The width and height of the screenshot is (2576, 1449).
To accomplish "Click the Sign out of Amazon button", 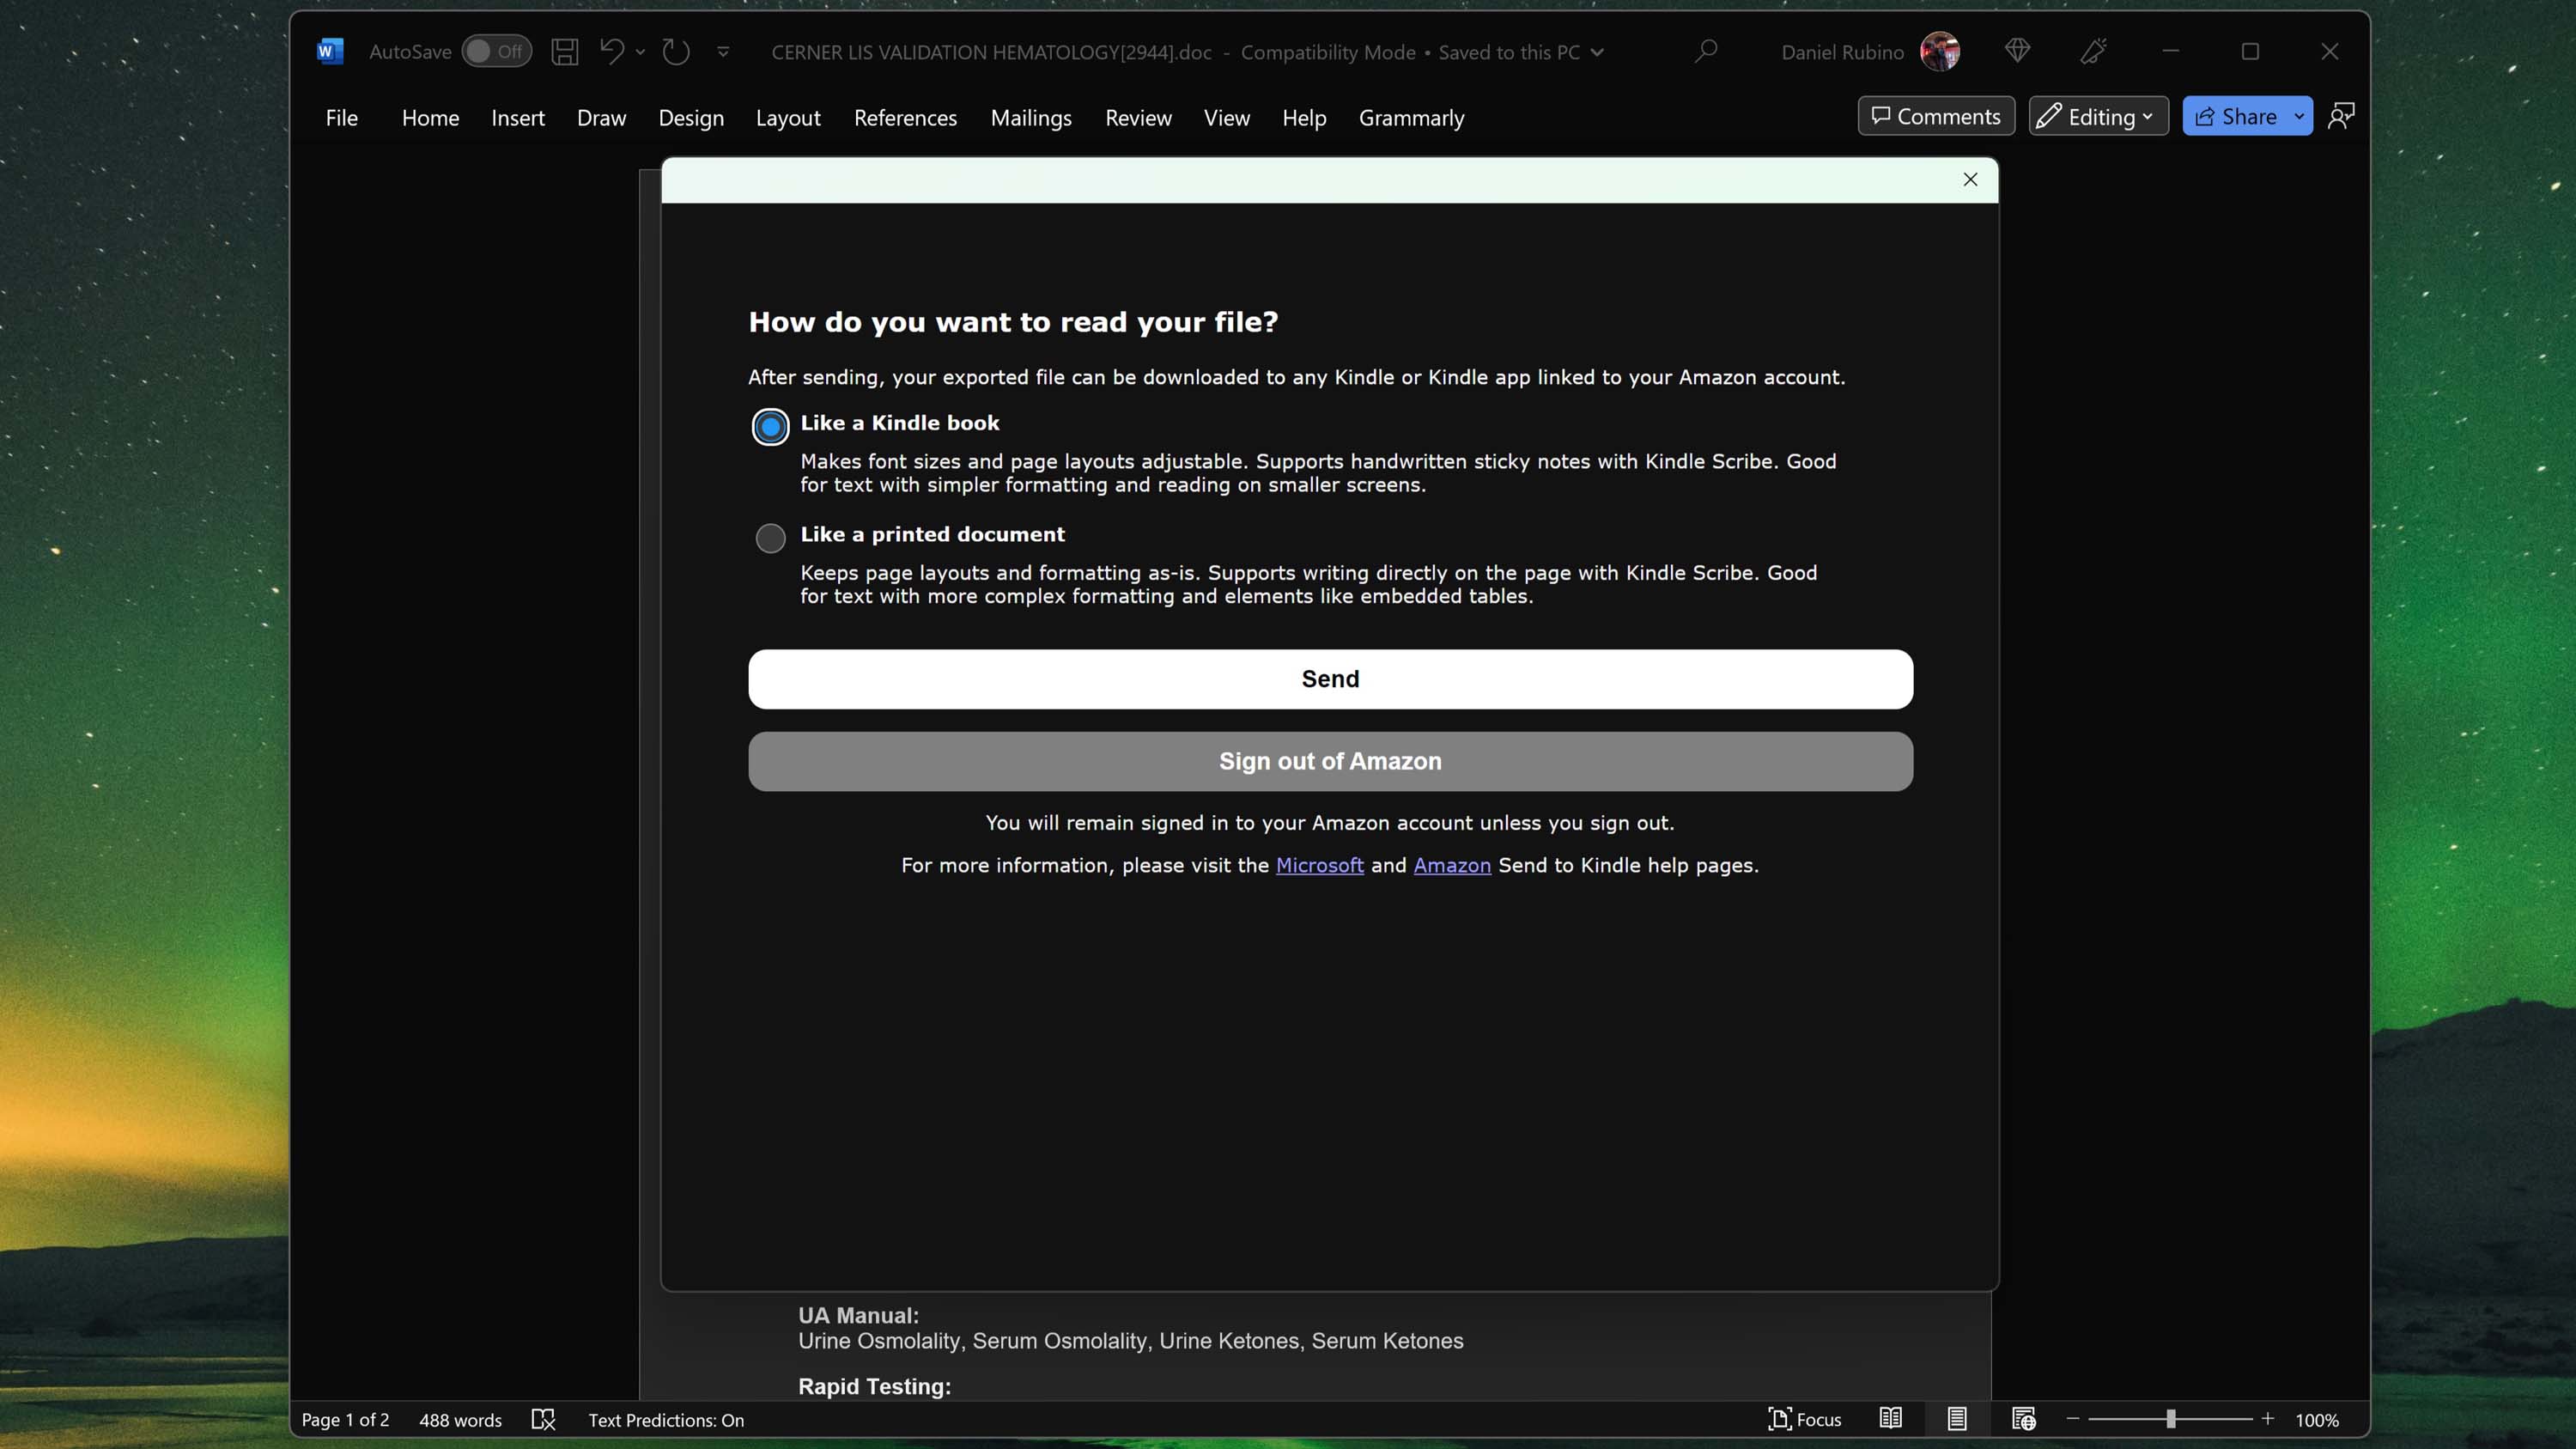I will (x=1328, y=761).
